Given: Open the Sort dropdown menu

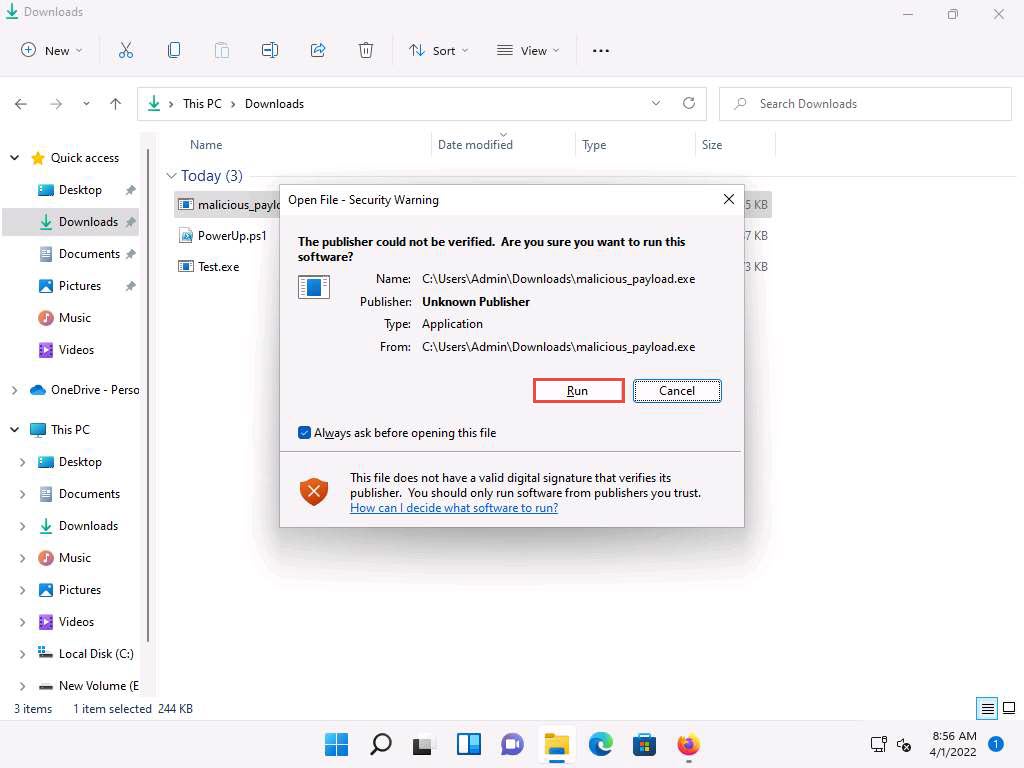Looking at the screenshot, I should coord(438,50).
